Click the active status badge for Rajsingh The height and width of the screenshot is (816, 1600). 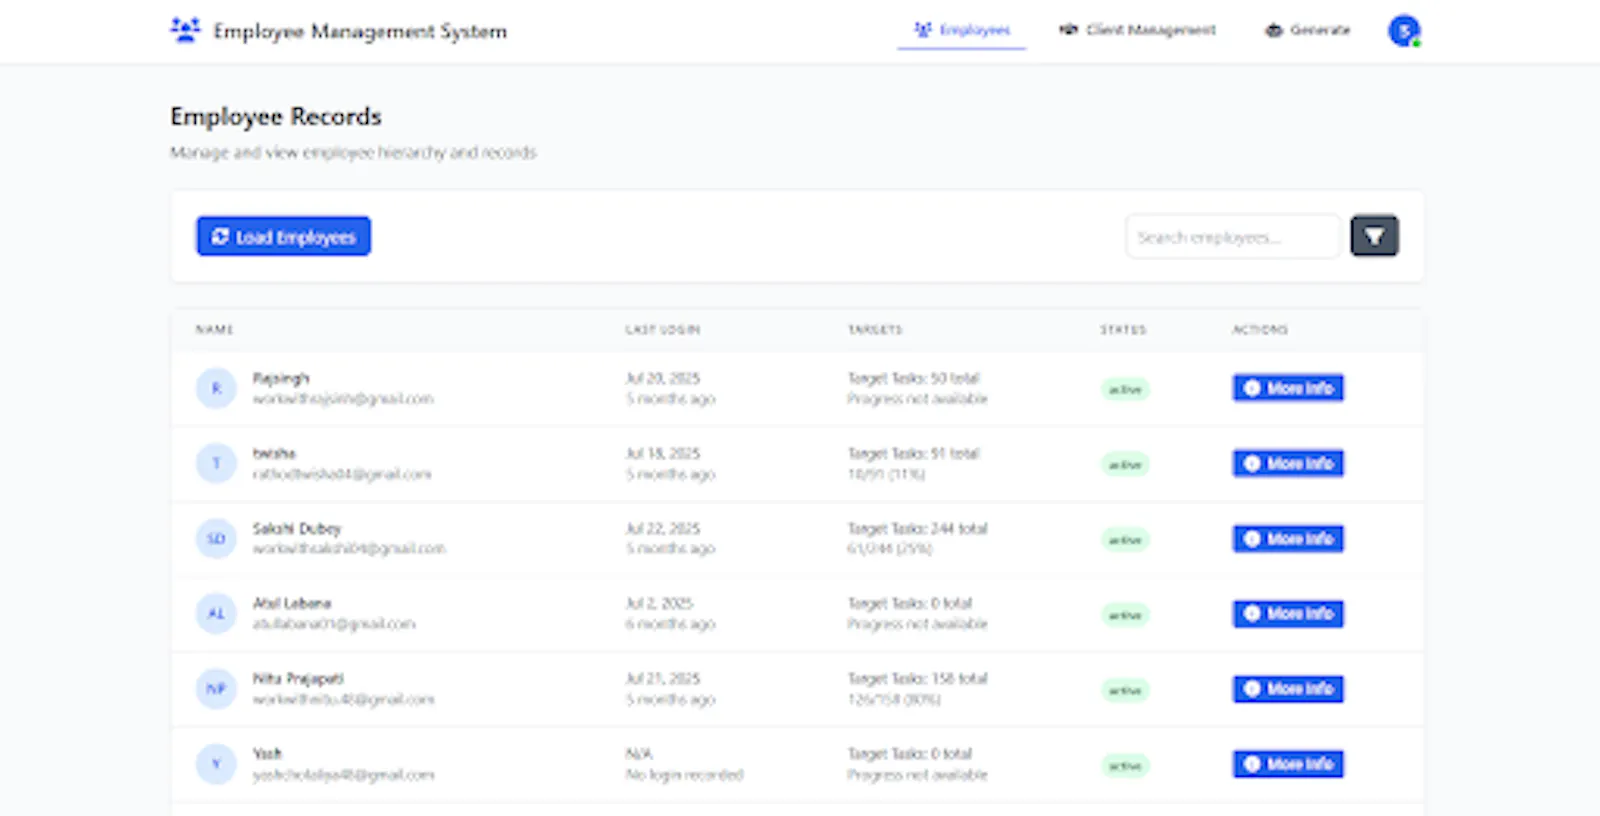coord(1125,389)
